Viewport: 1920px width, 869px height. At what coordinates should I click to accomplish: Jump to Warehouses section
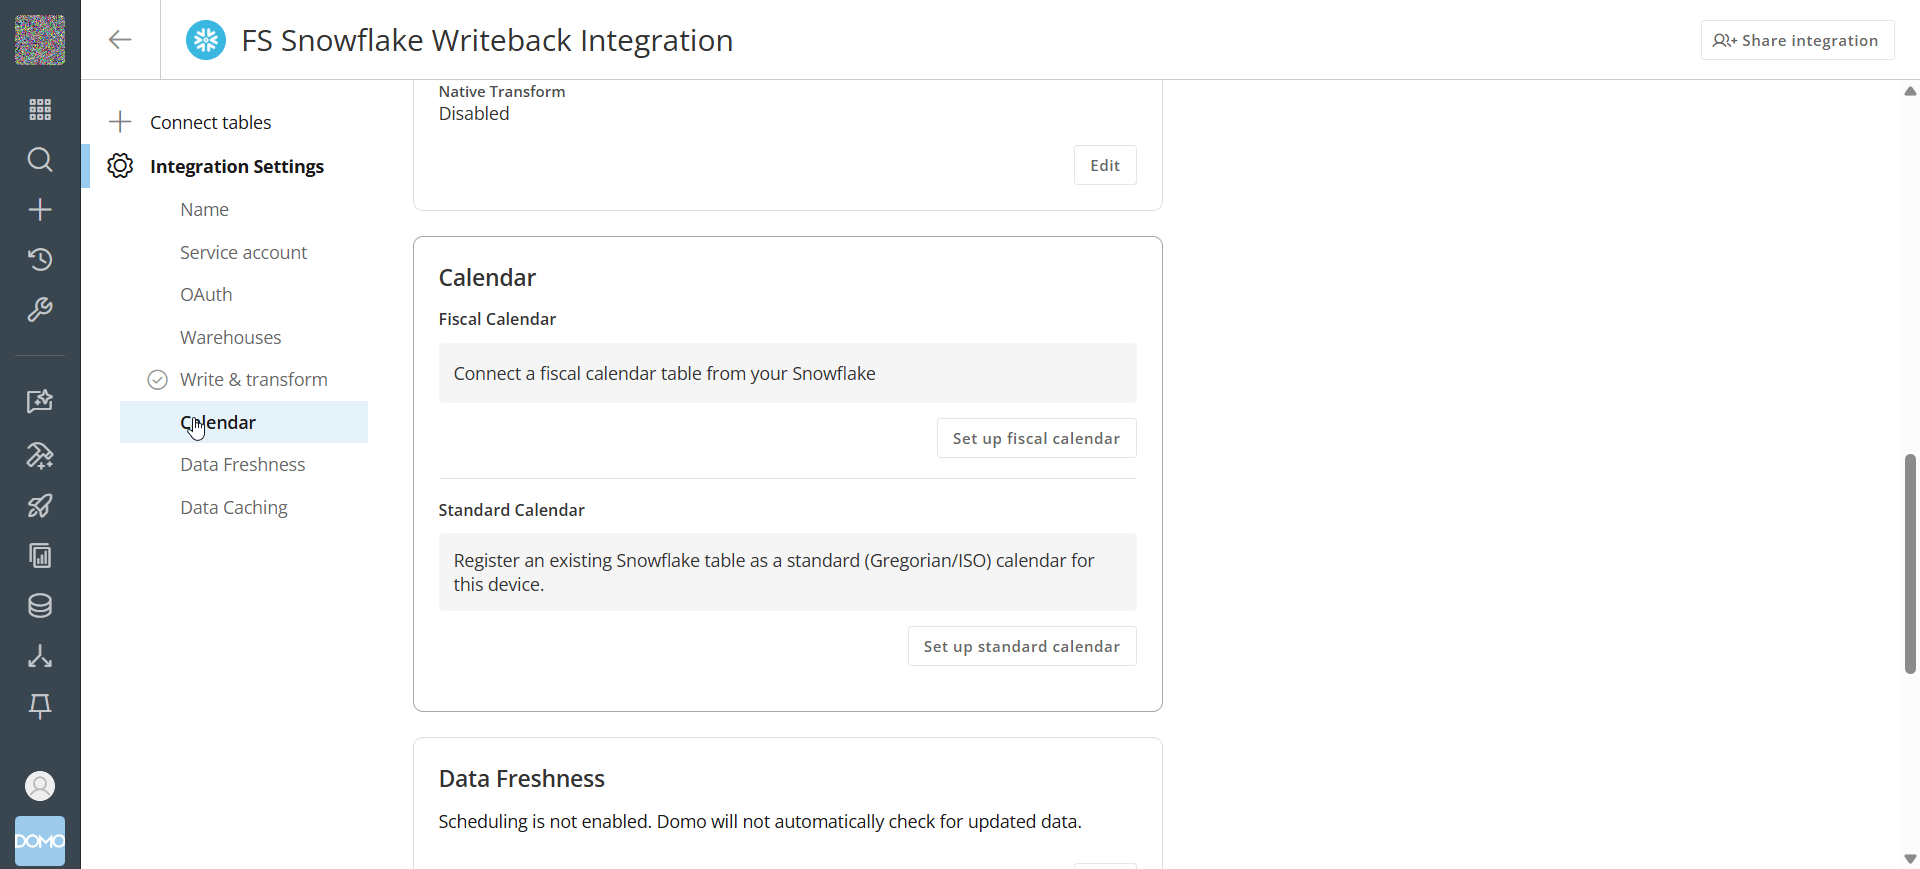pyautogui.click(x=231, y=338)
